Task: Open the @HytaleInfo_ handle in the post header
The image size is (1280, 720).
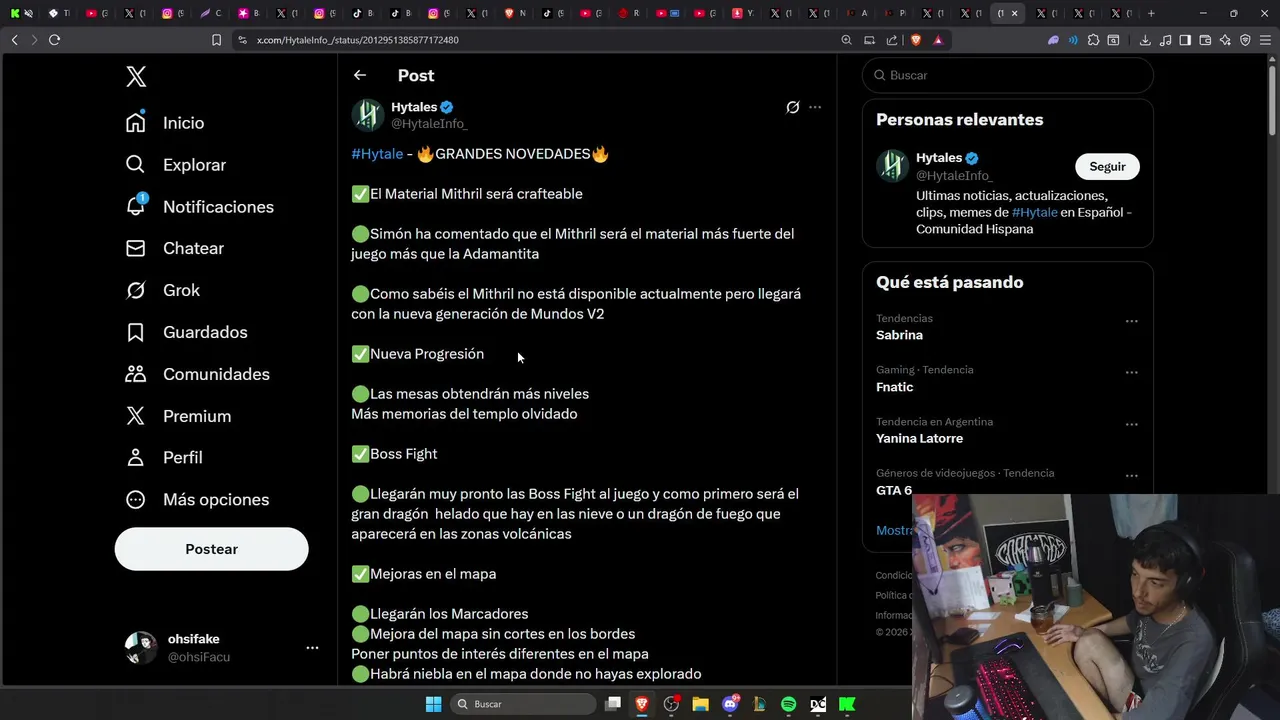Action: point(429,124)
